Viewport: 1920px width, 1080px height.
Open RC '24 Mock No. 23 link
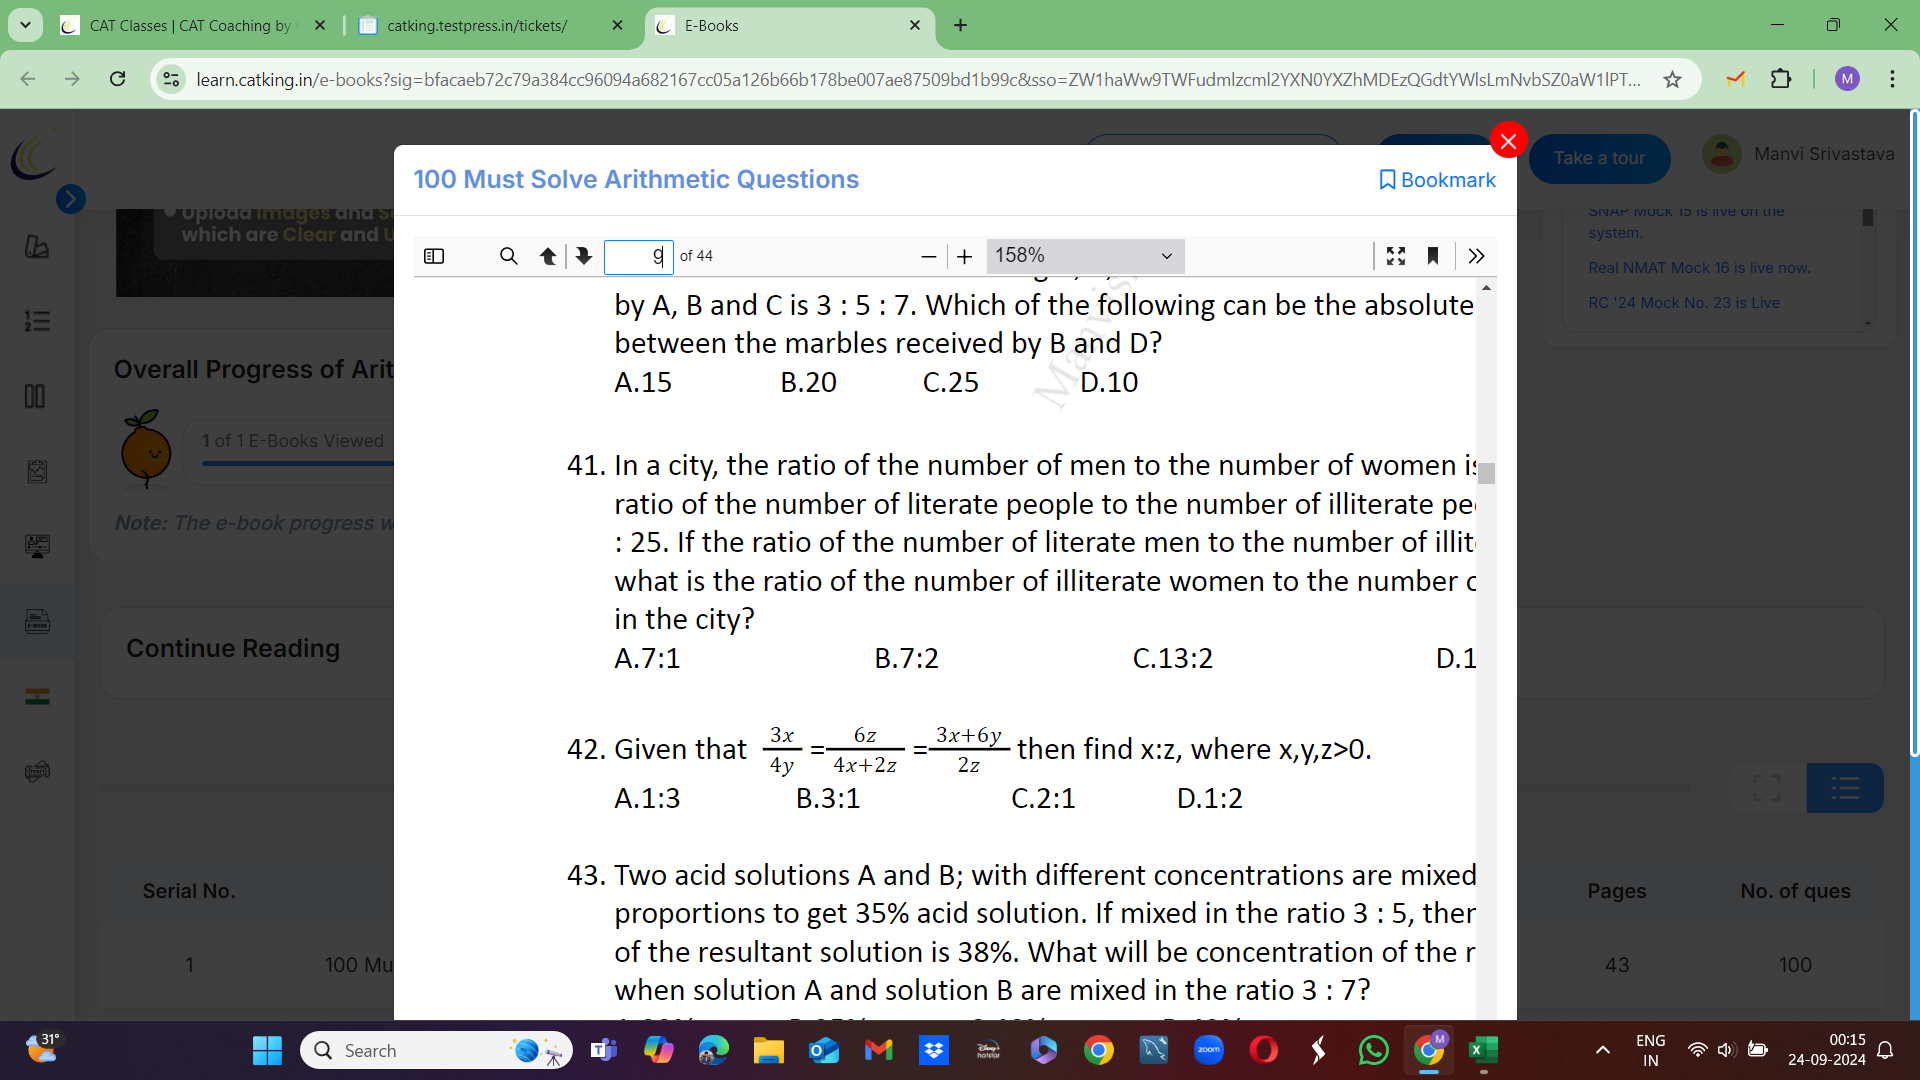[1684, 303]
